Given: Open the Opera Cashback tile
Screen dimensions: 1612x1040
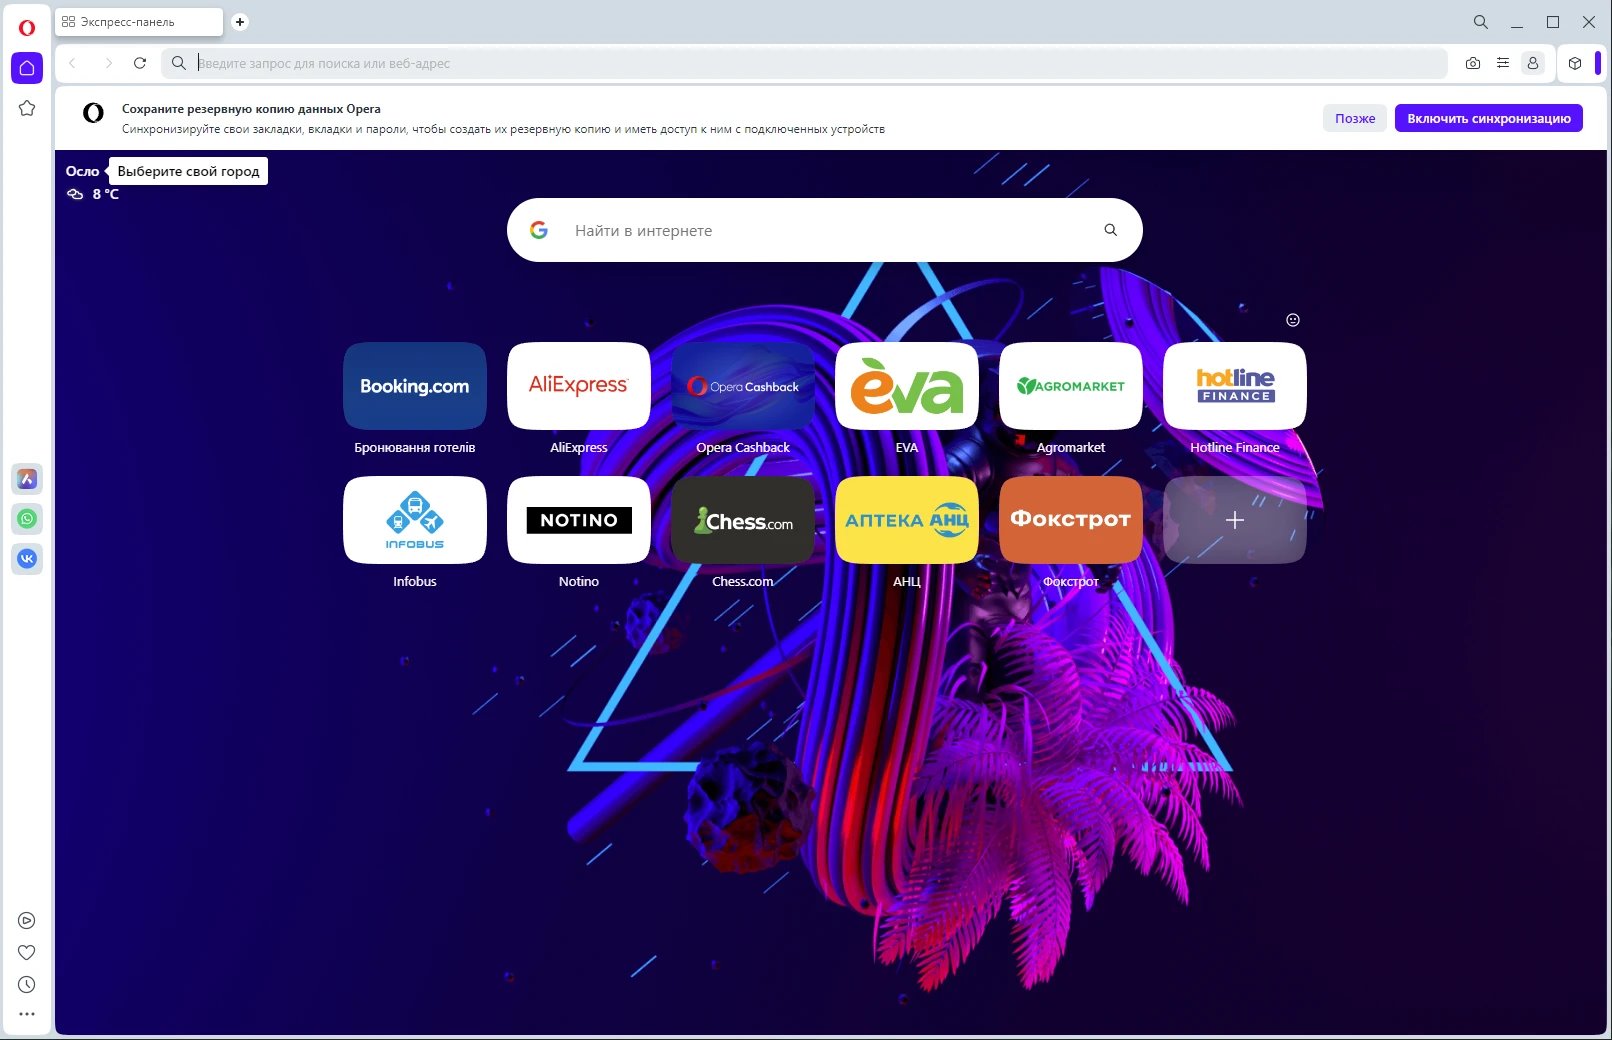Looking at the screenshot, I should coord(743,386).
